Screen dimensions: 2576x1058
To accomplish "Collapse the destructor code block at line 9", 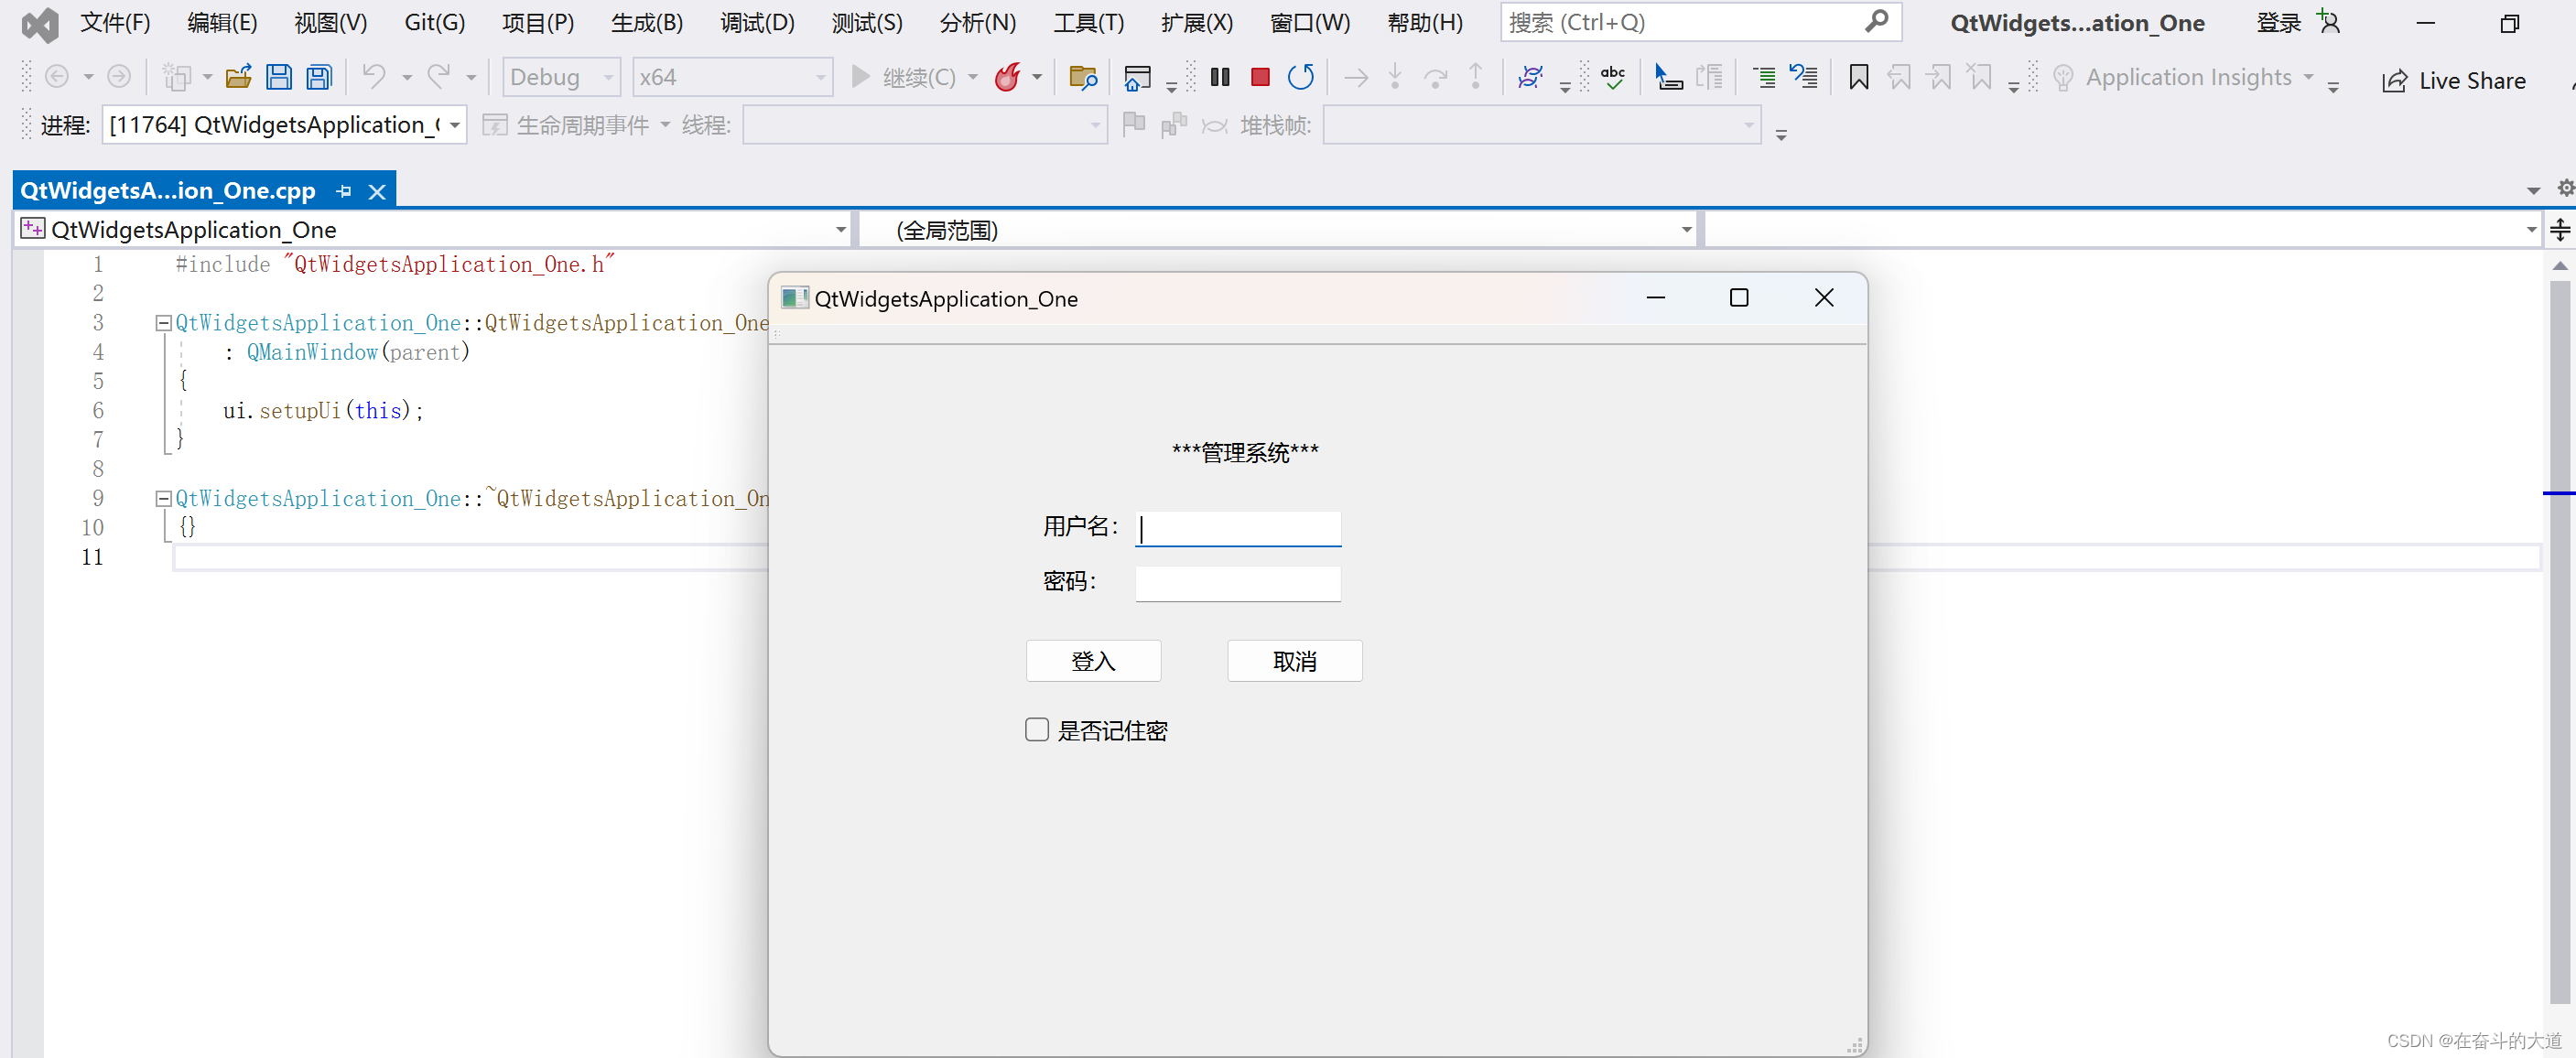I will point(163,498).
